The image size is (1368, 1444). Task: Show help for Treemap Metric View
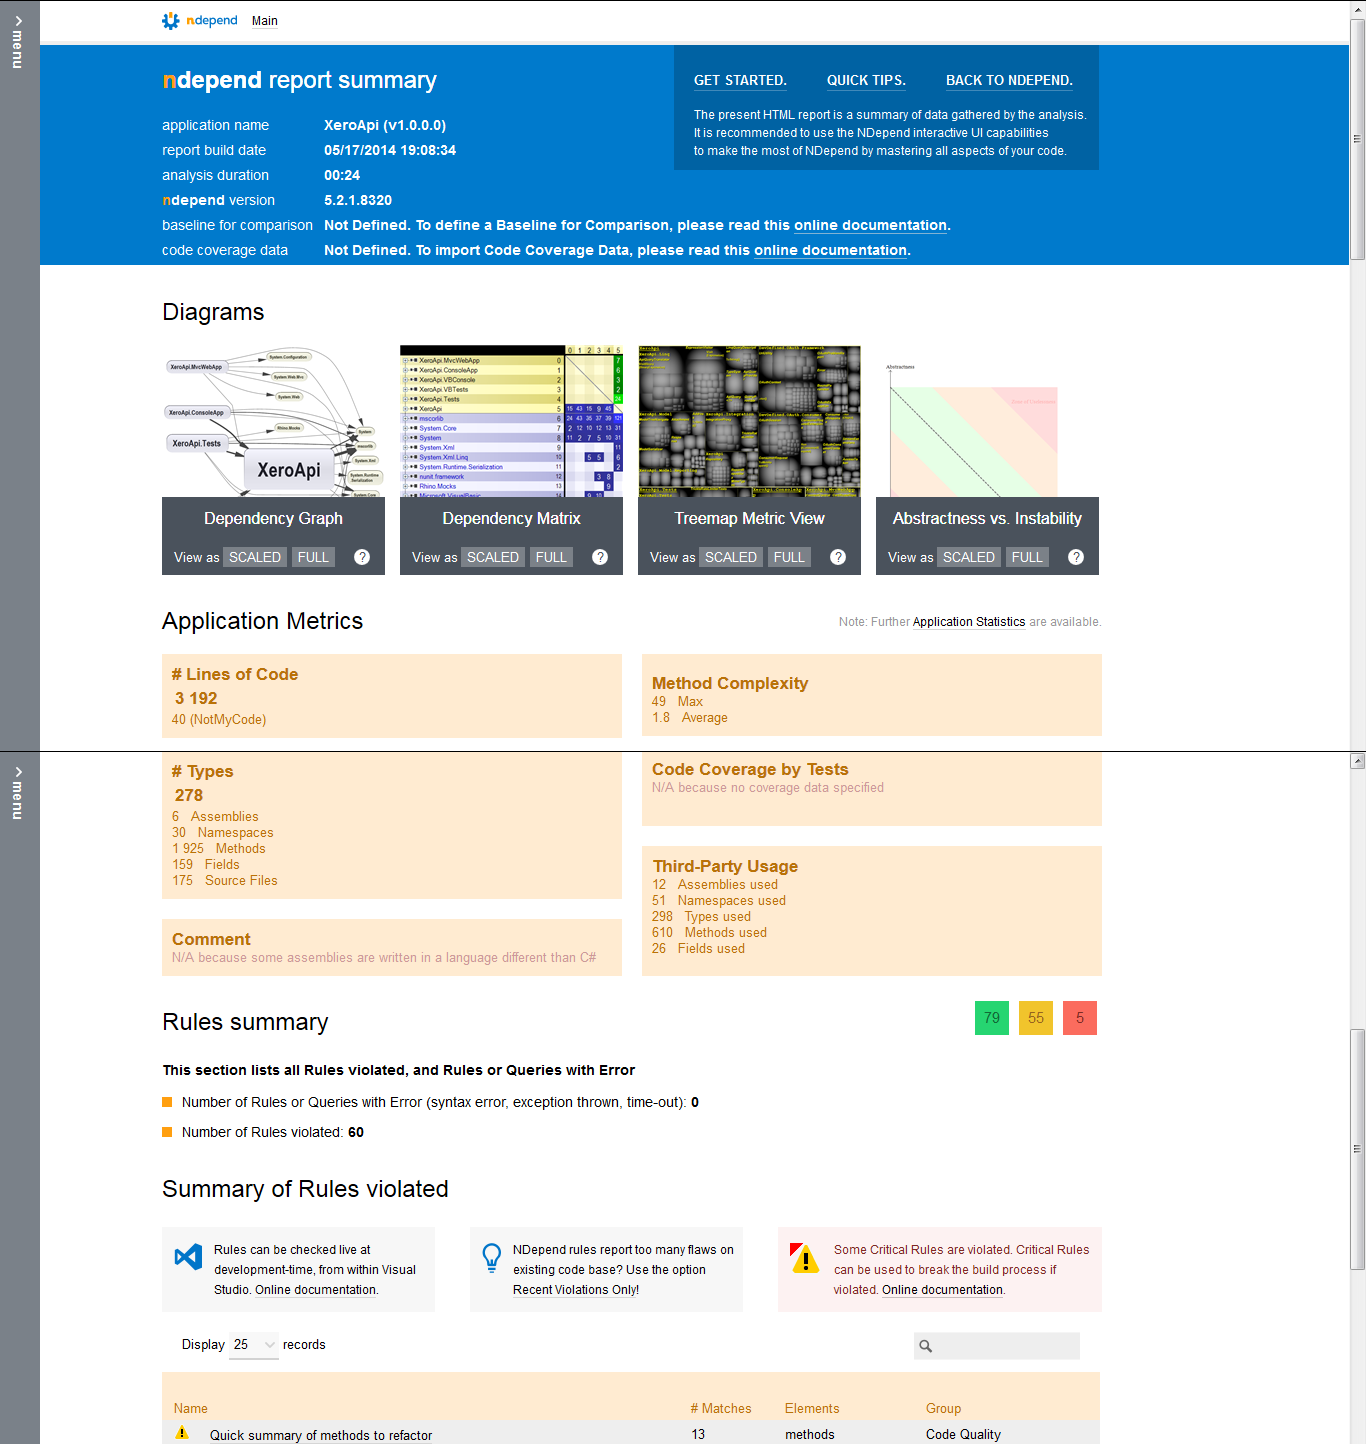click(838, 557)
